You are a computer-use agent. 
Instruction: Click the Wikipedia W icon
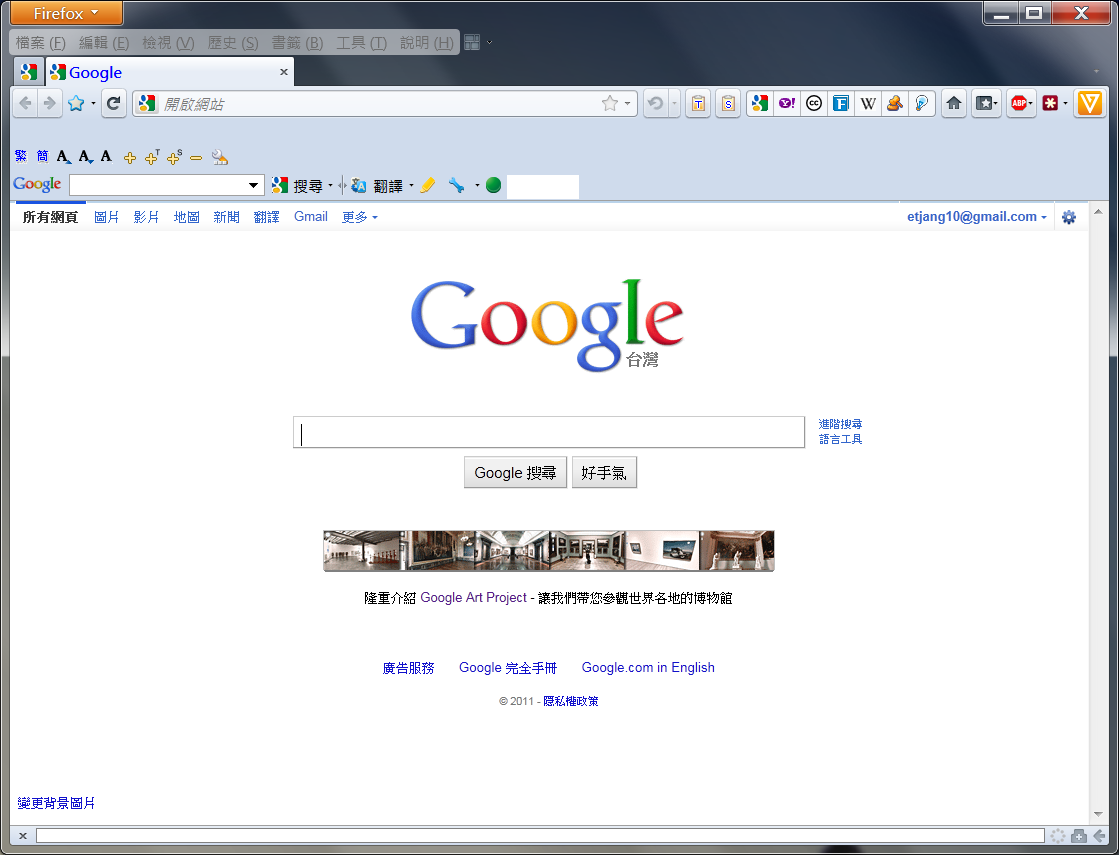coord(868,103)
